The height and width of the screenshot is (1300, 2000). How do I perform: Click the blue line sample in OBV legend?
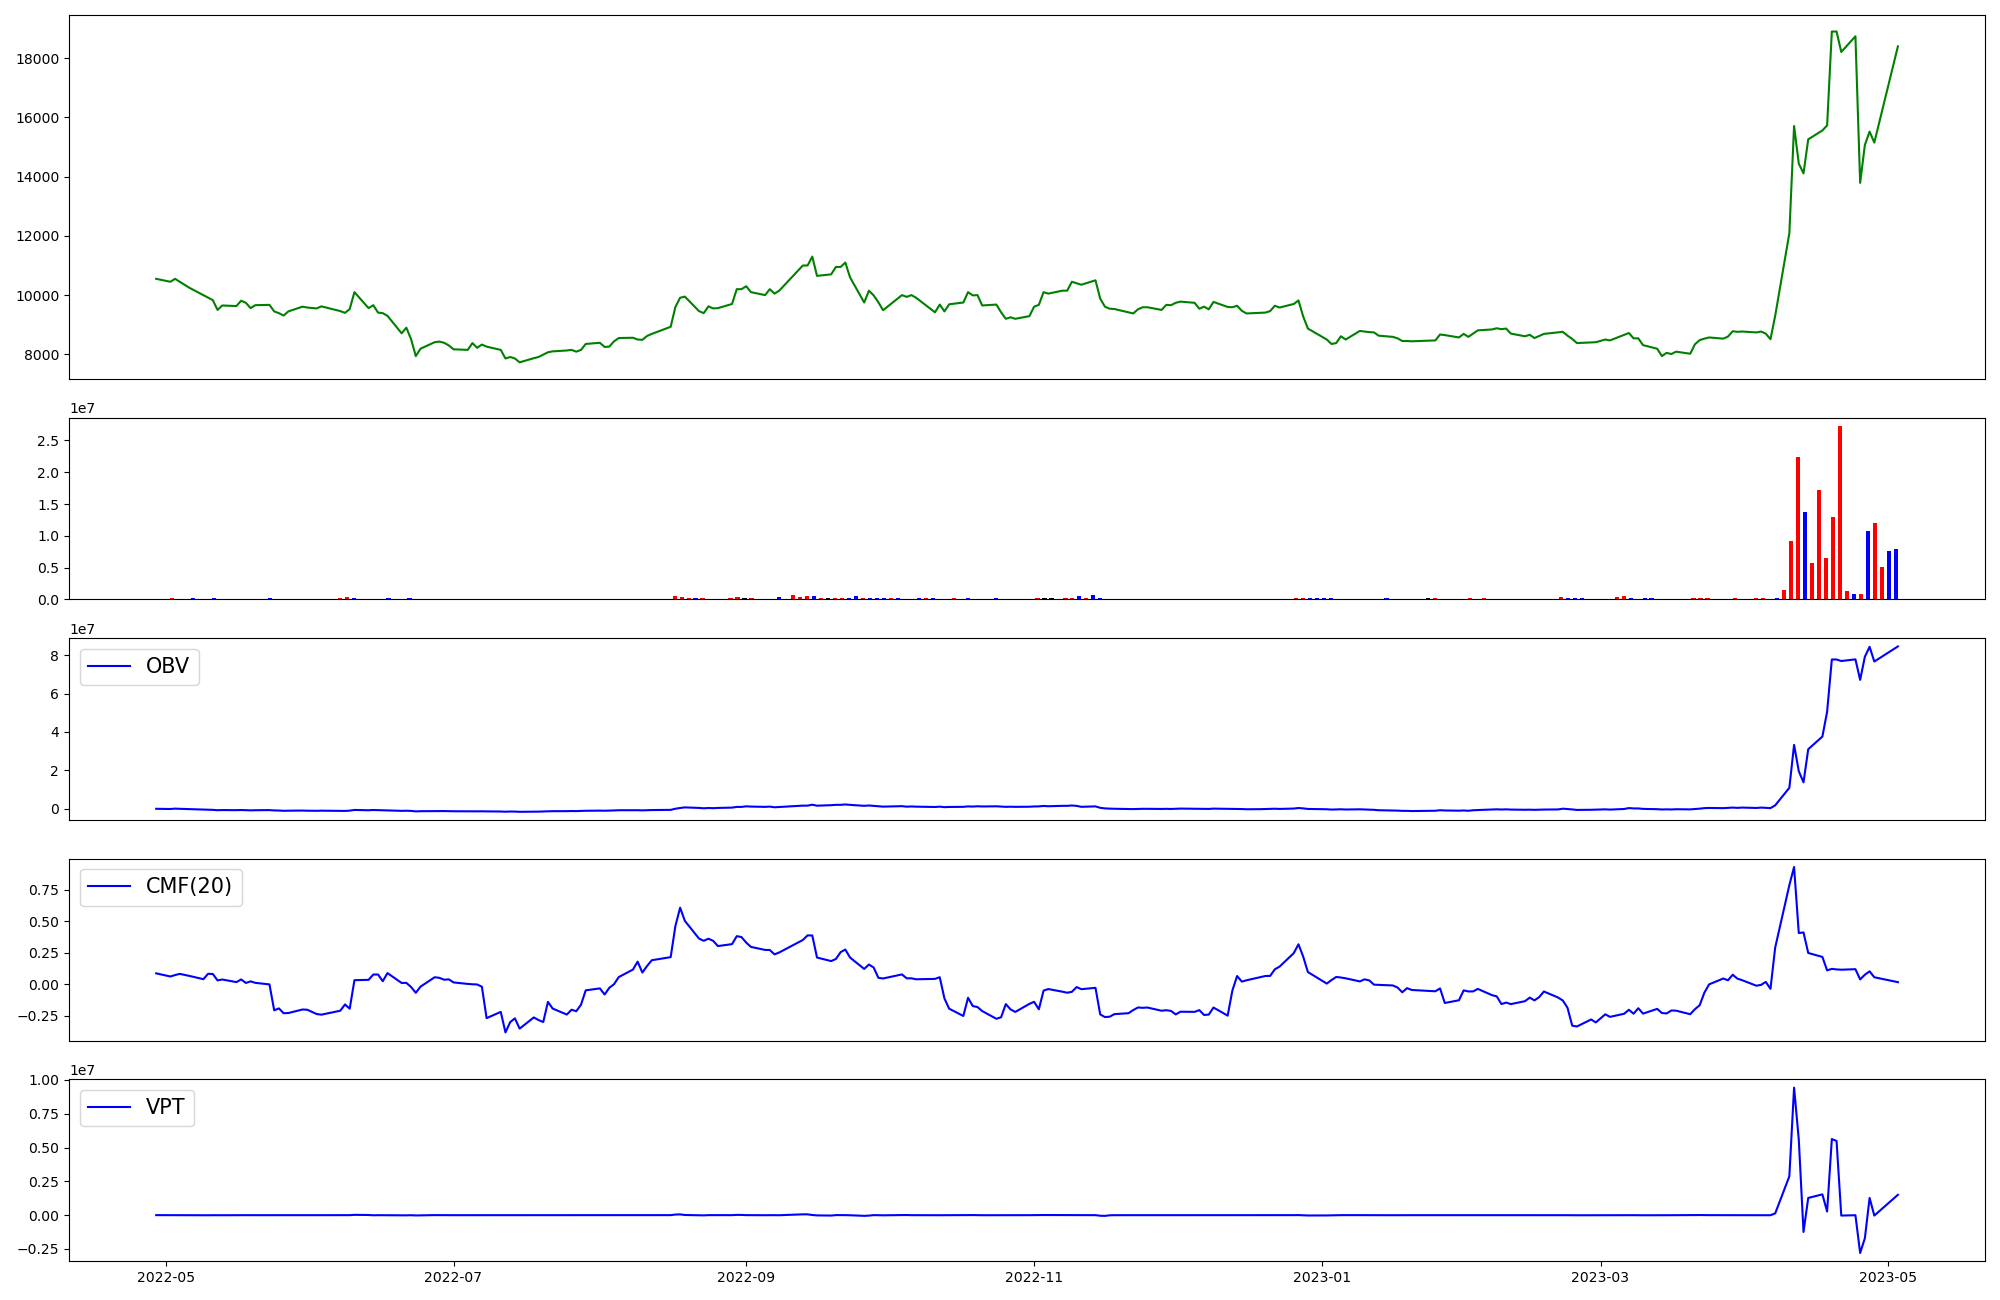coord(110,667)
